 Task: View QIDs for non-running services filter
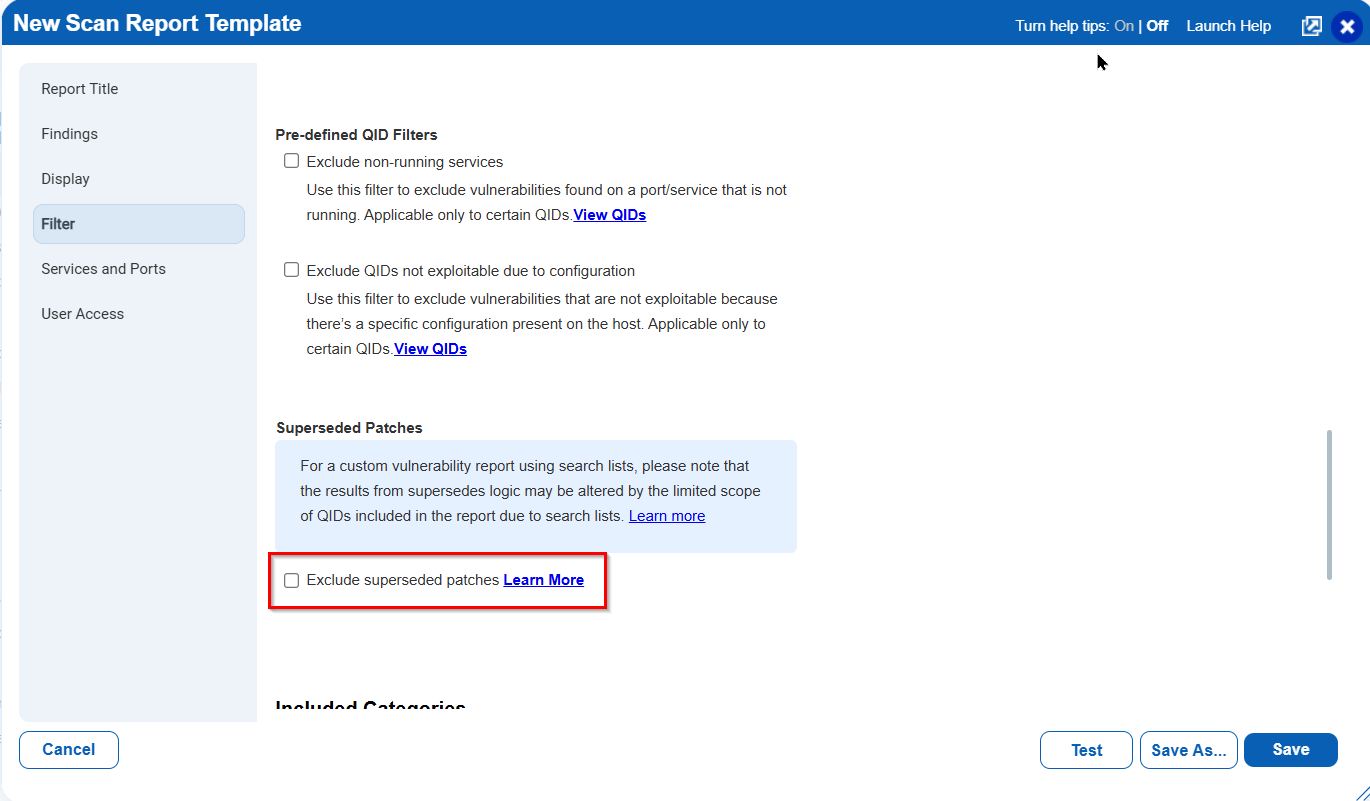(x=609, y=215)
